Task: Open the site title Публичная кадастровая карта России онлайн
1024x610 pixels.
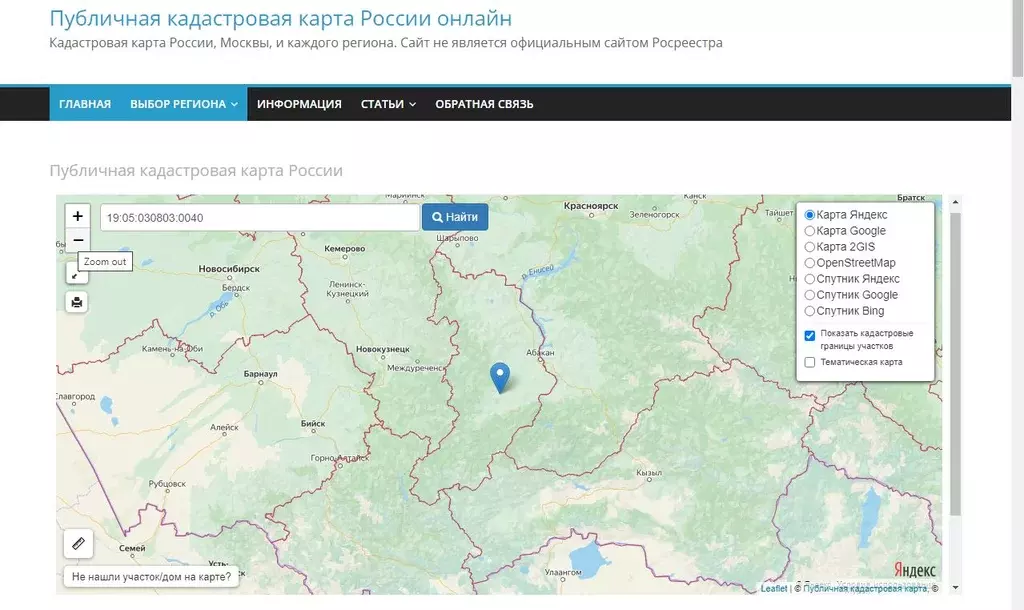Action: click(281, 18)
